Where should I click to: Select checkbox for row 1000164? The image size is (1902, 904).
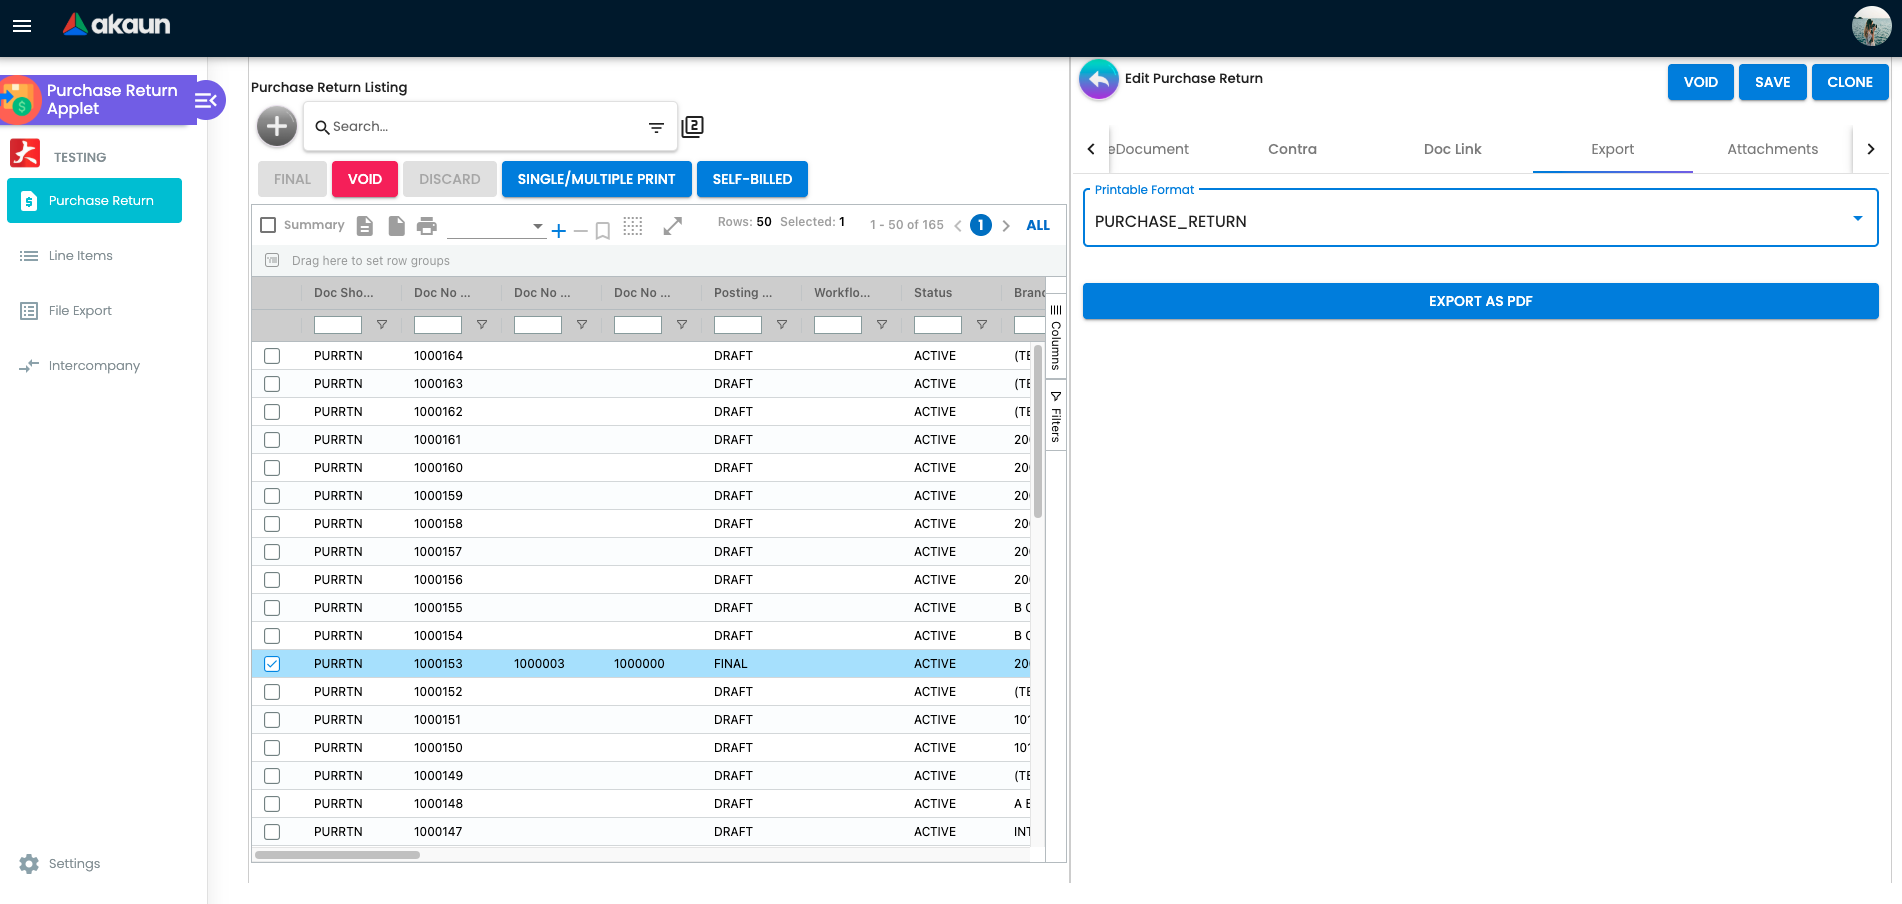coord(272,356)
